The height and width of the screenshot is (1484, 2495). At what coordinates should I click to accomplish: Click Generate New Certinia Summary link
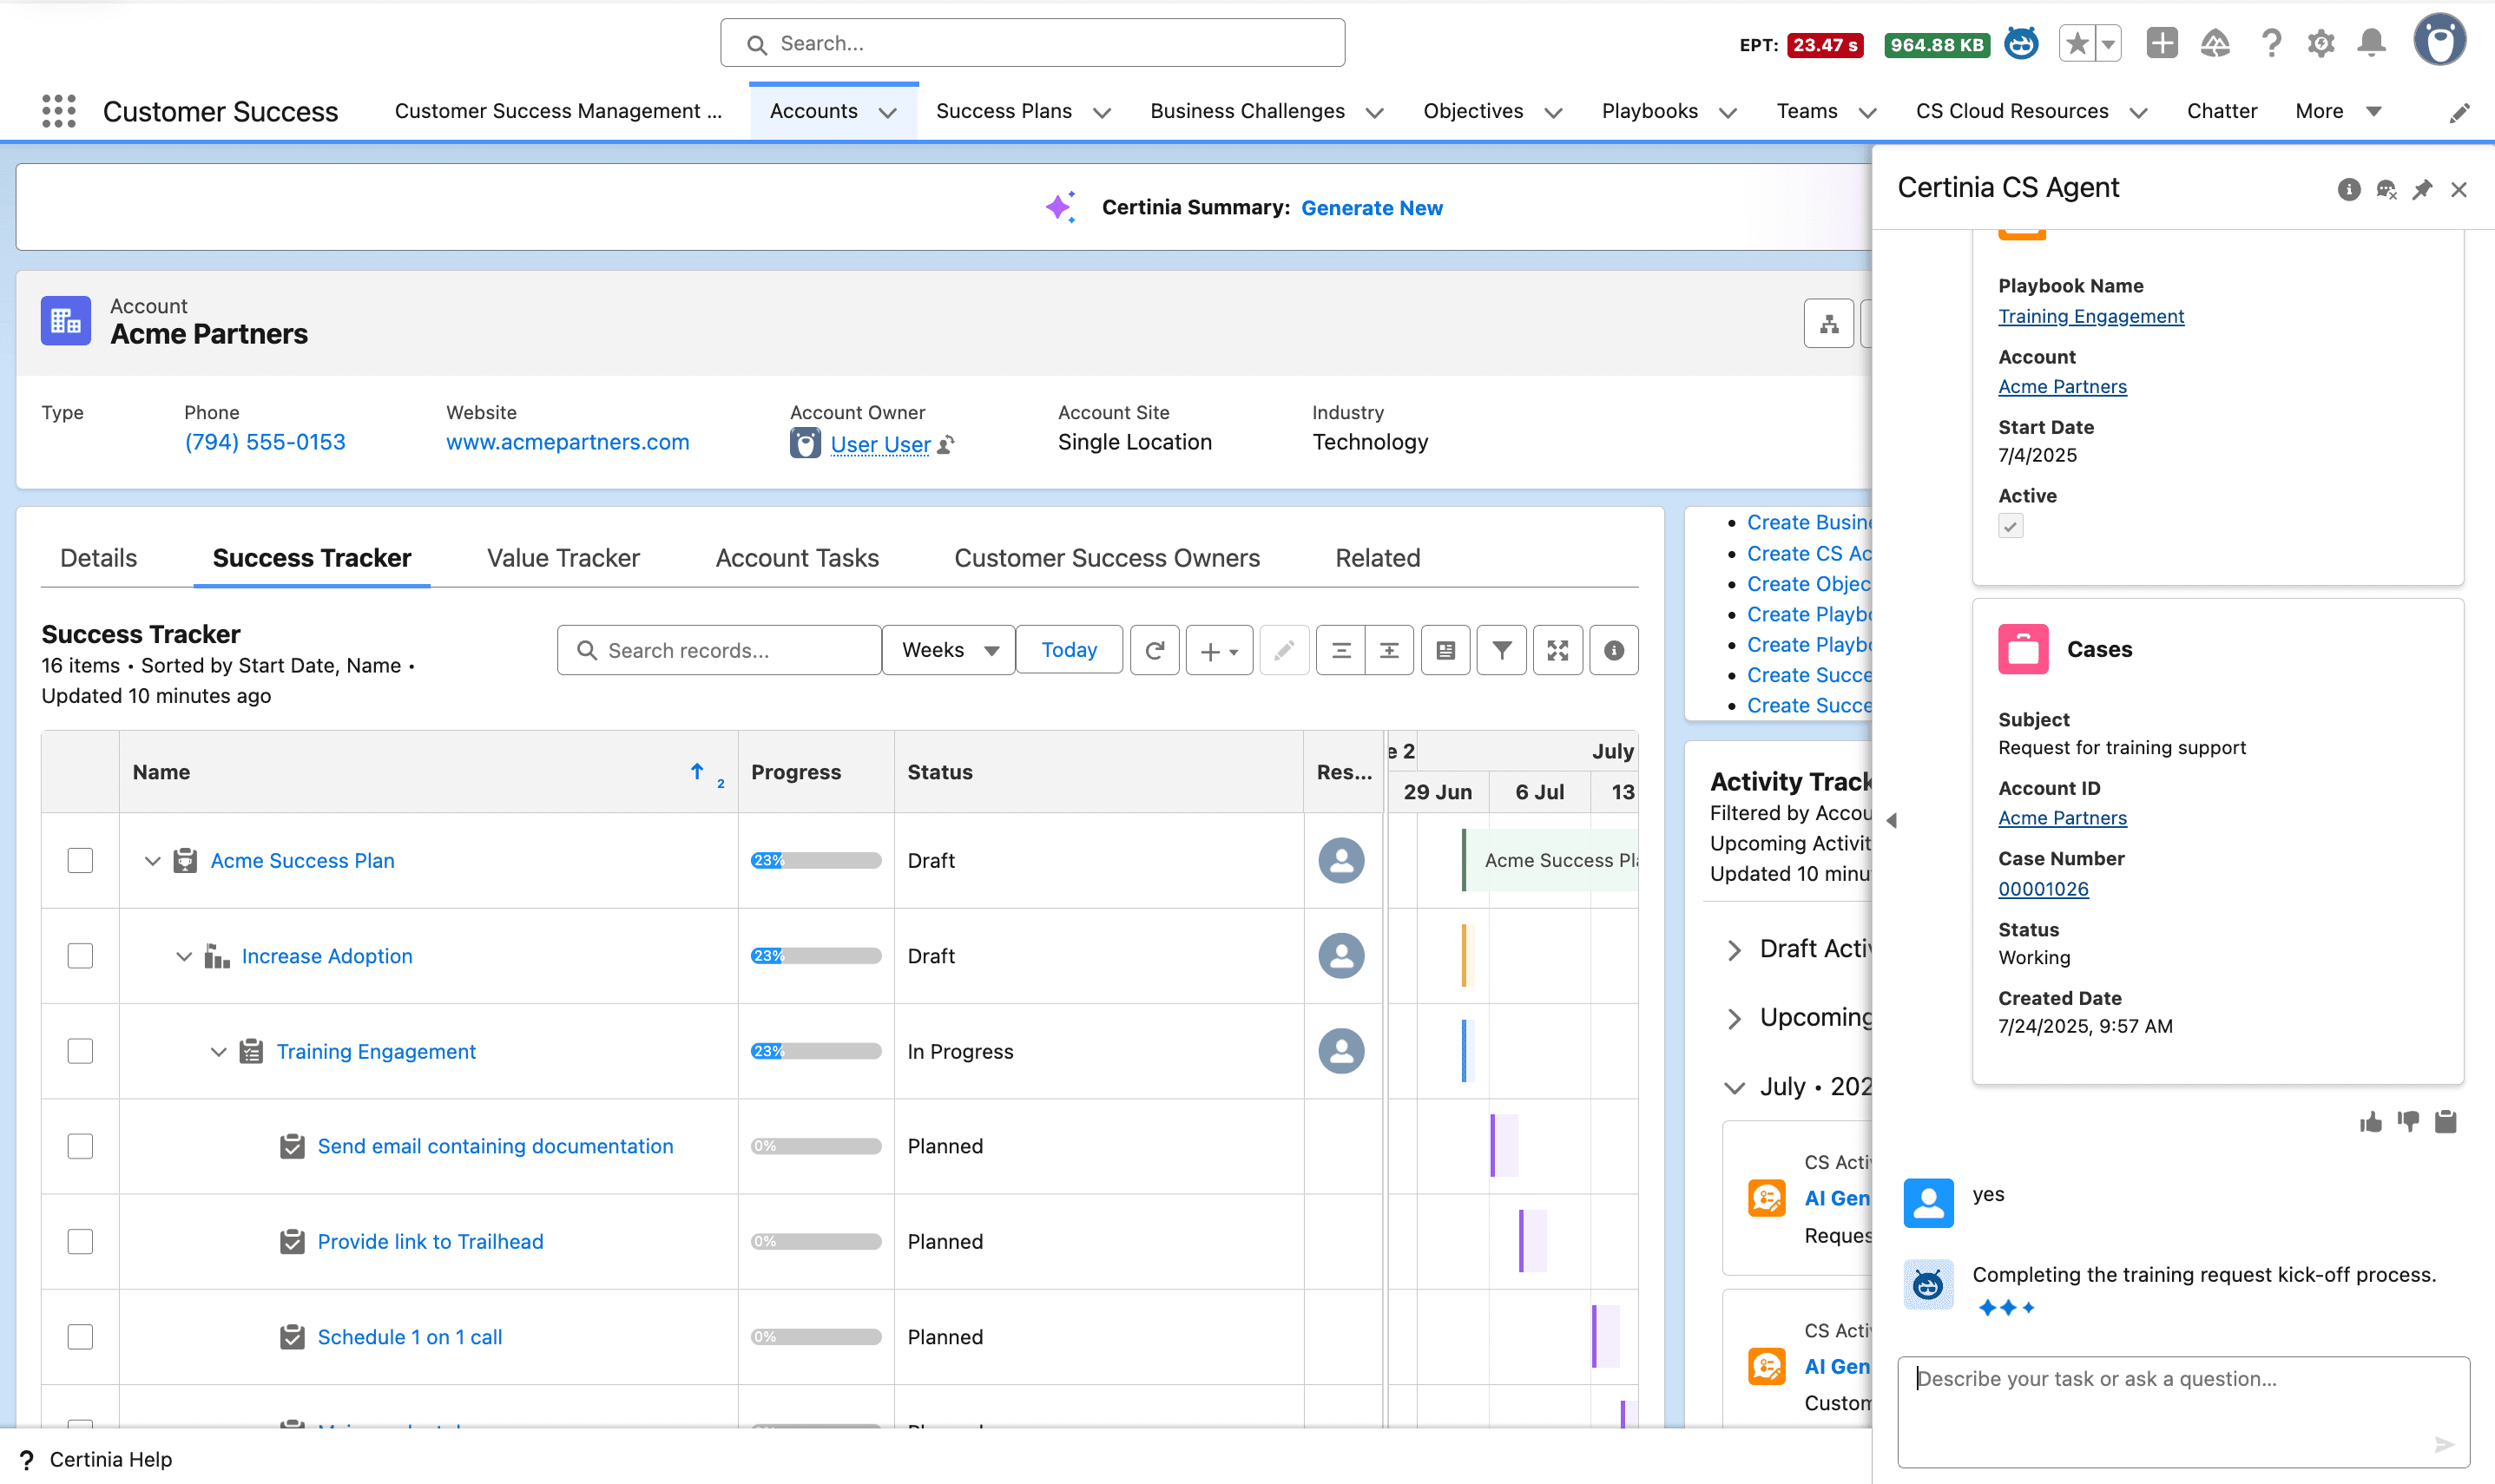(1371, 208)
